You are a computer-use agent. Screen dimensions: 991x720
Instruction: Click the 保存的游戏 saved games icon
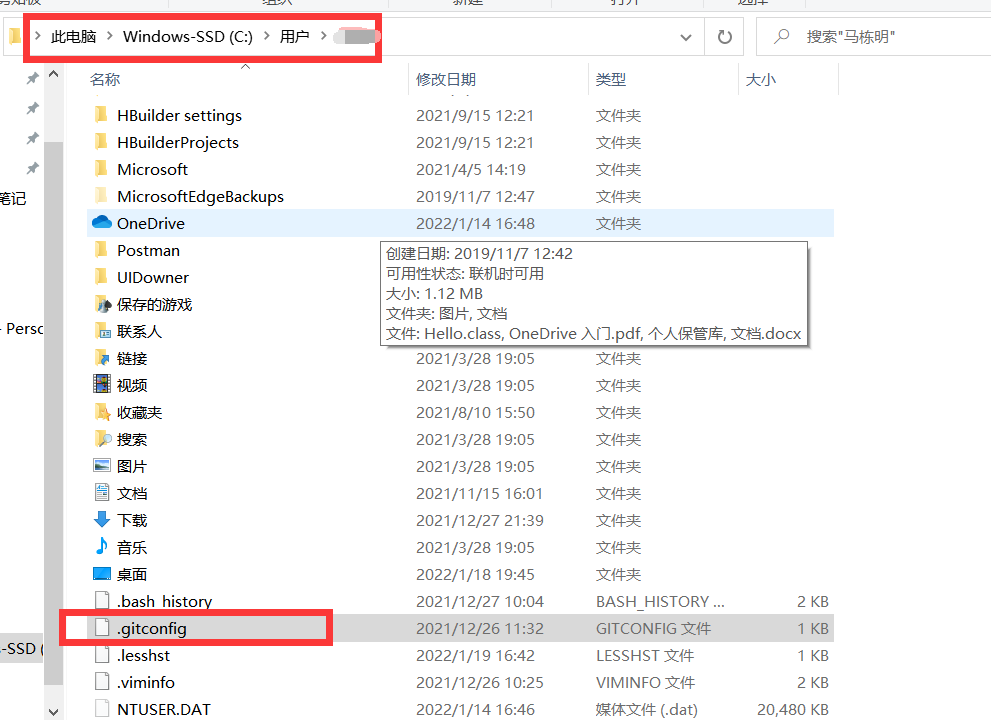point(100,304)
